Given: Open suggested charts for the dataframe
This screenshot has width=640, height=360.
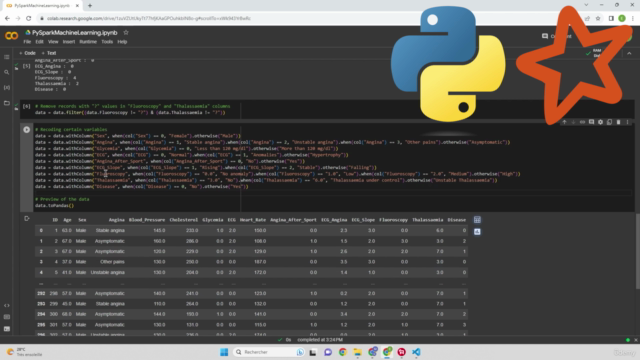Looking at the screenshot, I should 477,231.
